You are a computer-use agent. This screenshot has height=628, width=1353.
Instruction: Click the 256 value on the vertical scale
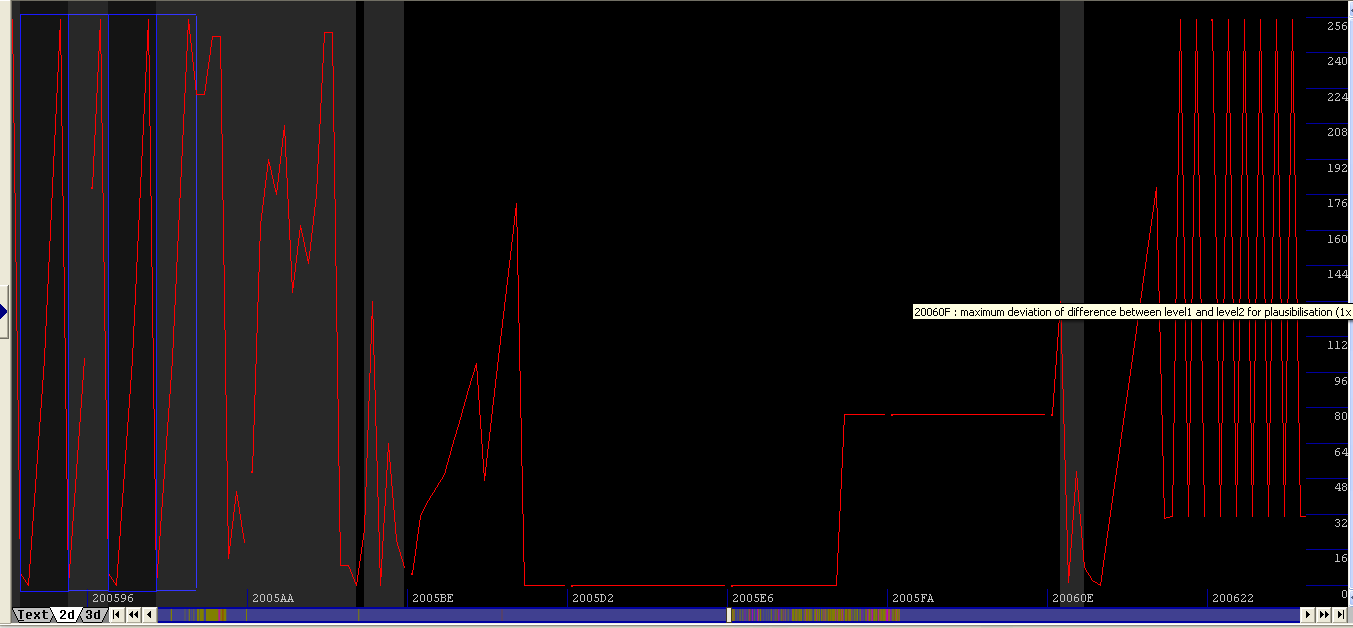pos(1336,26)
